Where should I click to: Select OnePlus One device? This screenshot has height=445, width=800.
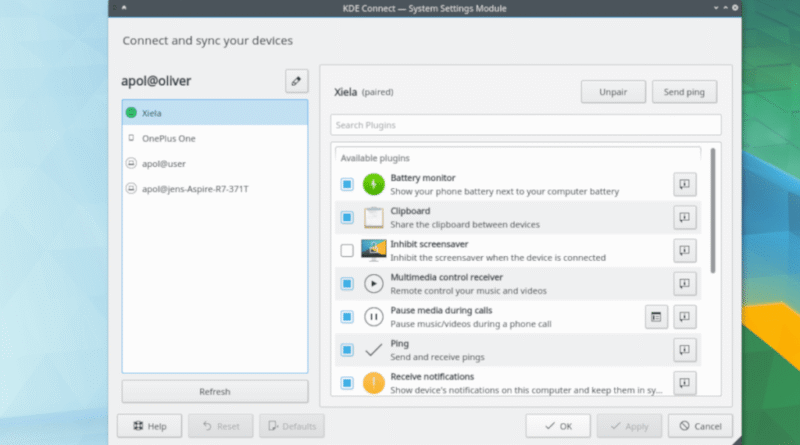click(215, 138)
